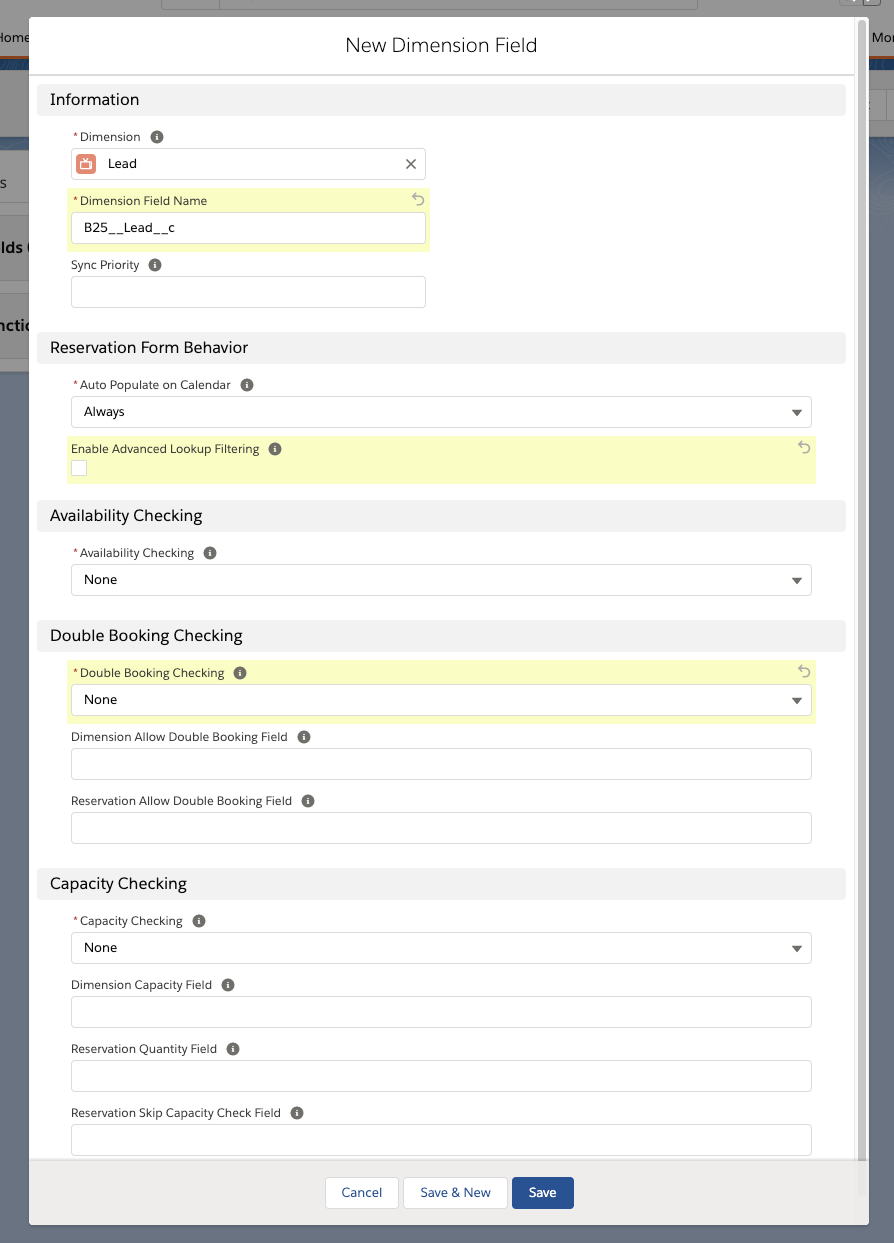894x1243 pixels.
Task: Expand the Availability Checking dropdown
Action: click(441, 580)
